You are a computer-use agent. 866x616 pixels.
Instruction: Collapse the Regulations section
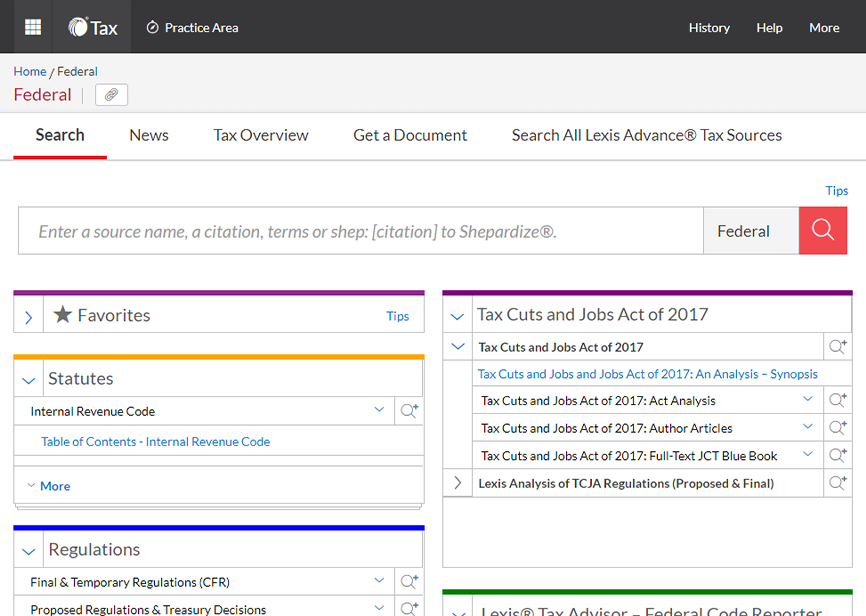click(x=29, y=551)
